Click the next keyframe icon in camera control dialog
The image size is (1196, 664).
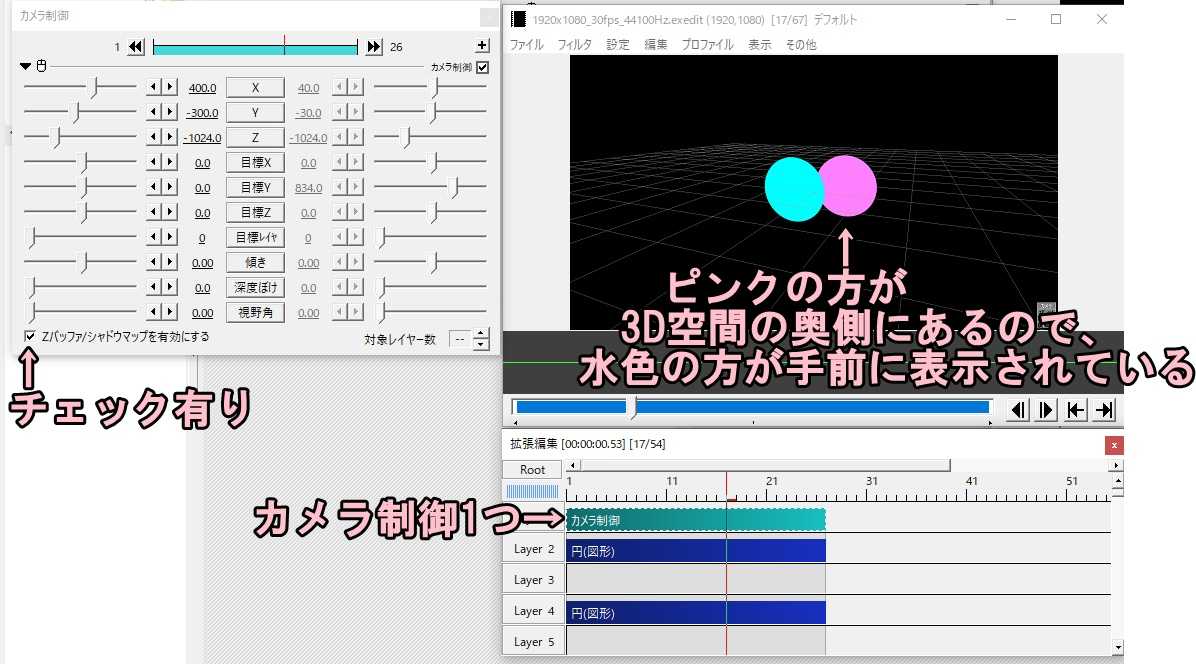click(x=372, y=46)
